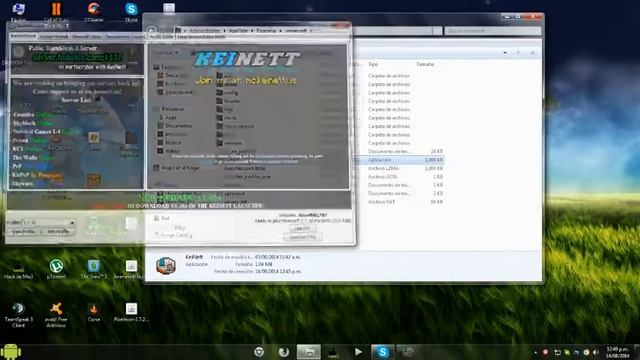
Task: Click the taskbar icon left of Firefox
Action: (259, 352)
